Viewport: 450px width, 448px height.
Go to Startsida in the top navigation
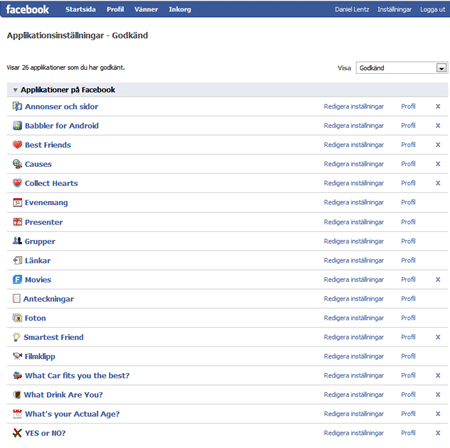[x=81, y=9]
